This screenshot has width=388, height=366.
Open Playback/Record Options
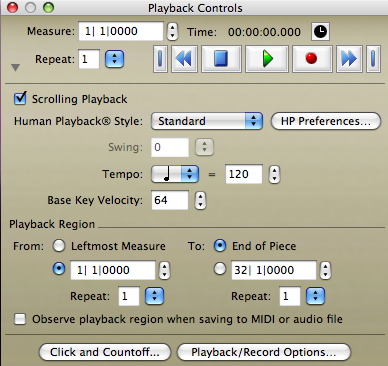point(264,352)
